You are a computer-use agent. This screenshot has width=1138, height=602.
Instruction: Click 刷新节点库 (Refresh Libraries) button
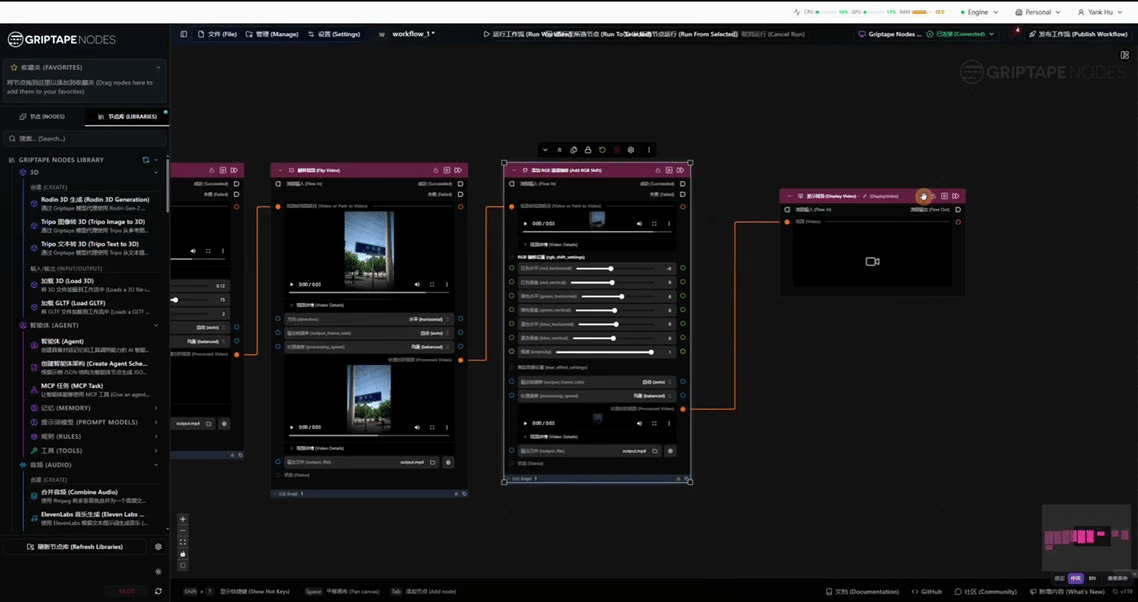coord(75,547)
